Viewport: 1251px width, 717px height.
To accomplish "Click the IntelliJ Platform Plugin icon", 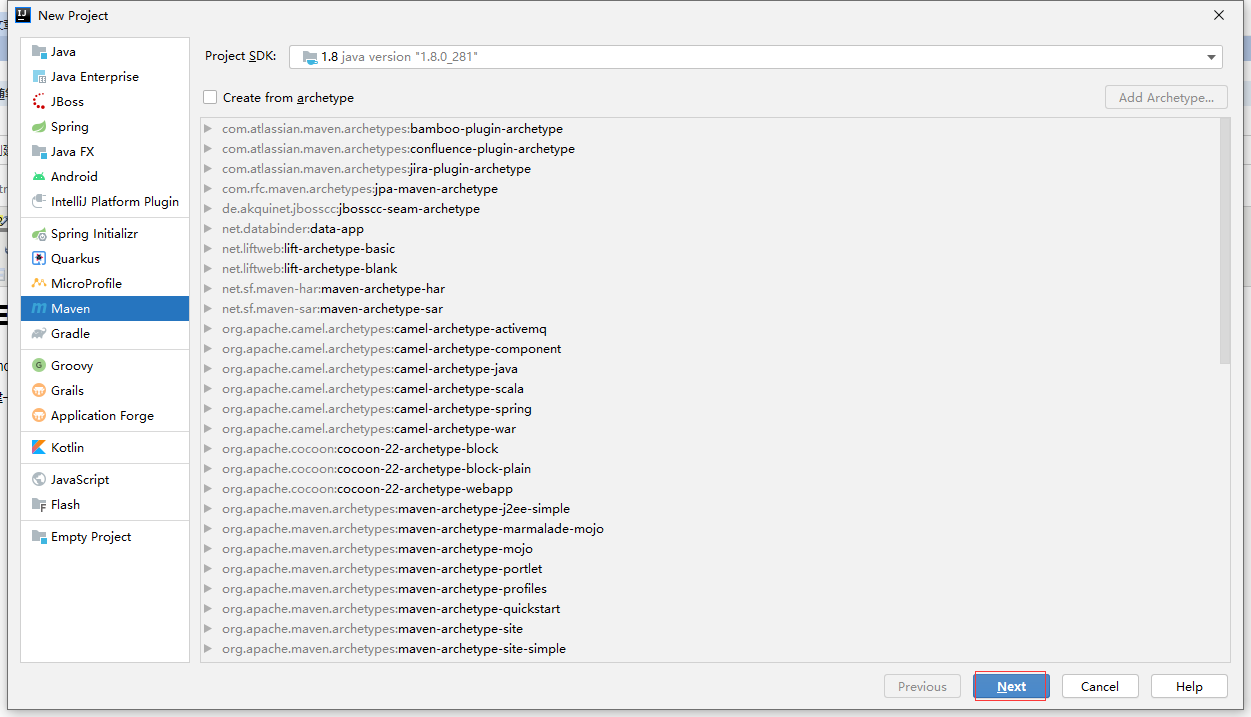I will [x=39, y=202].
